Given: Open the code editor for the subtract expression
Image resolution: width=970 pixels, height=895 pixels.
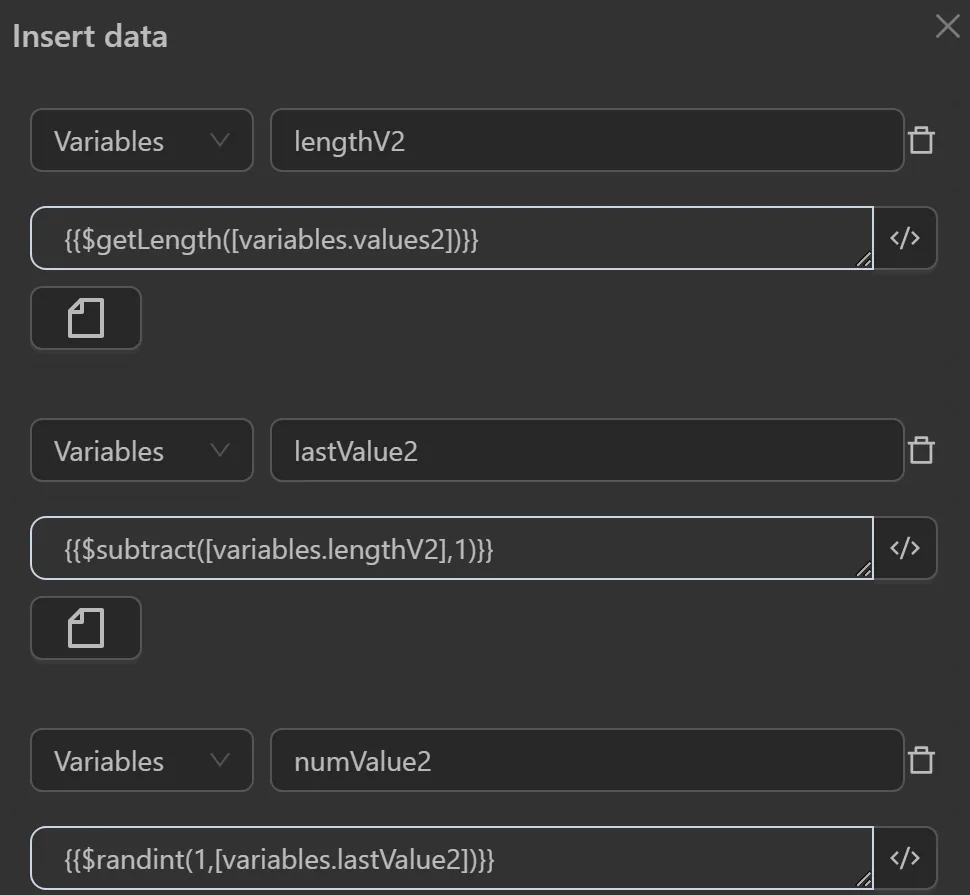Looking at the screenshot, I should 905,548.
